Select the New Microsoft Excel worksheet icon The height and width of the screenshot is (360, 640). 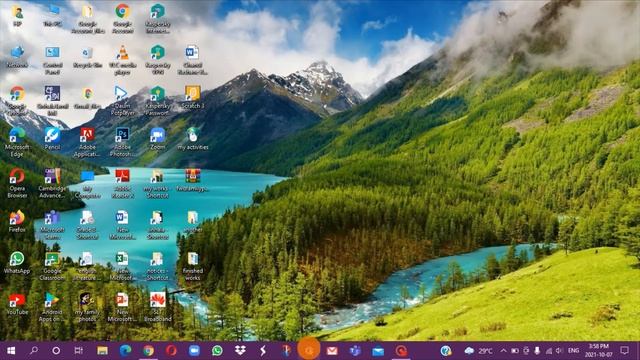coord(122,266)
